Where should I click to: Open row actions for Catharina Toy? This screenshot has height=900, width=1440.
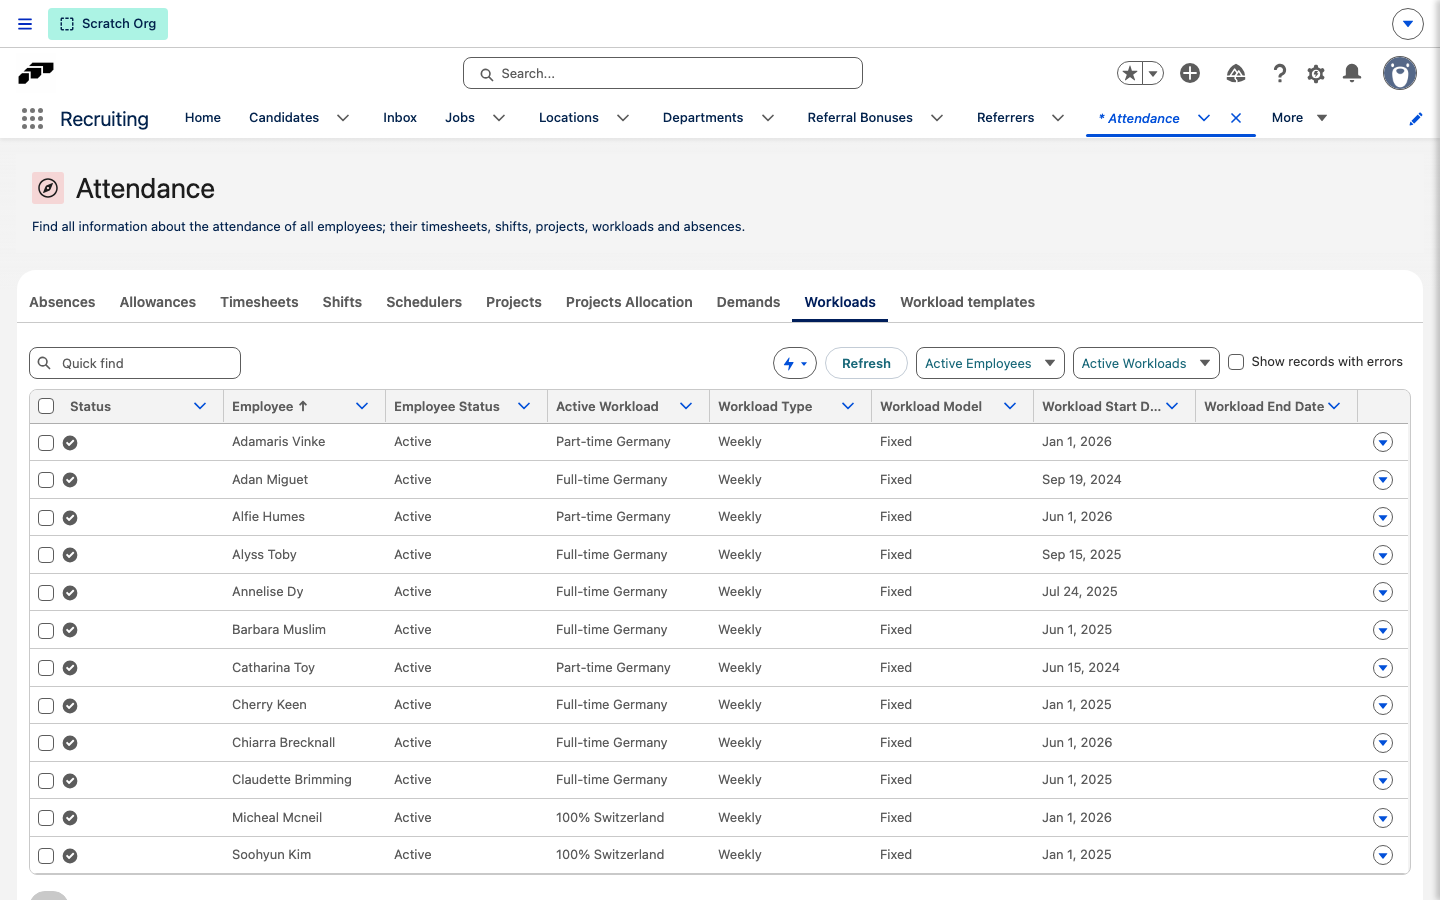pyautogui.click(x=1383, y=667)
